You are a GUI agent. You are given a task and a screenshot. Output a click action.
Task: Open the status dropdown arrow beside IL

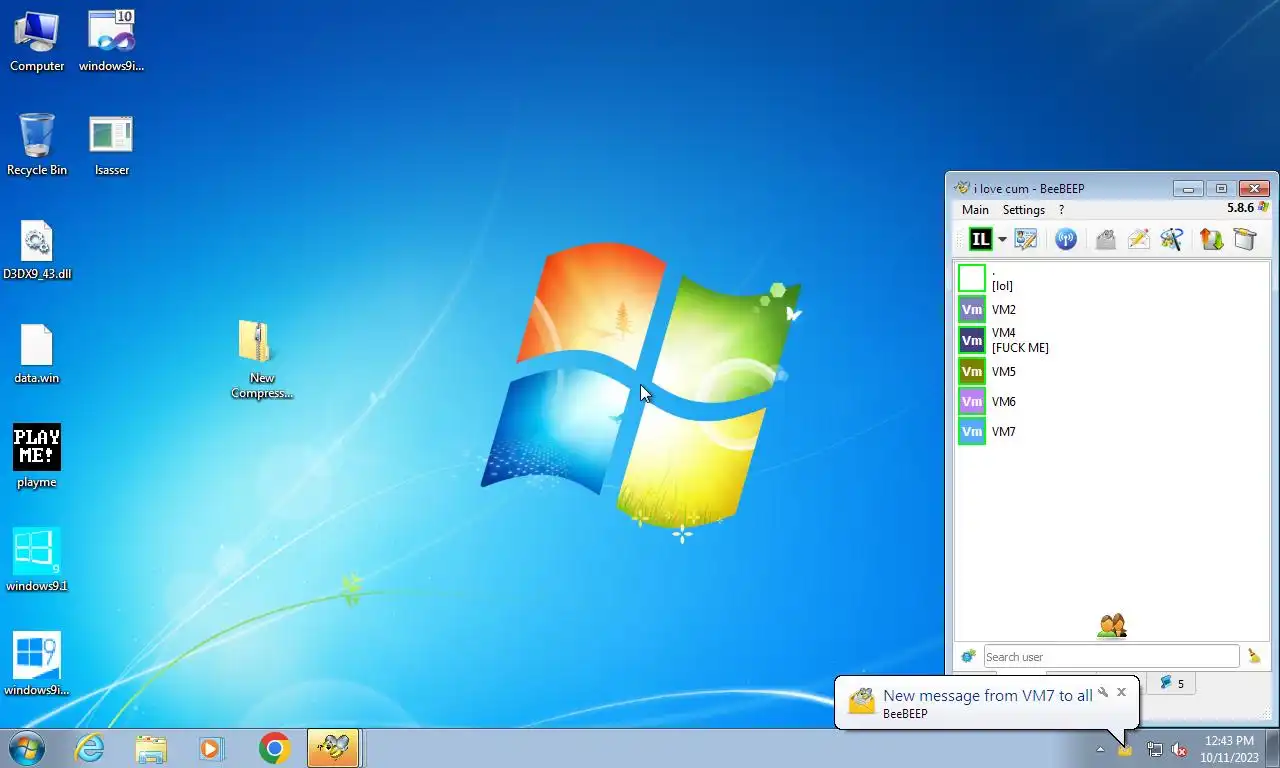[x=1002, y=240]
